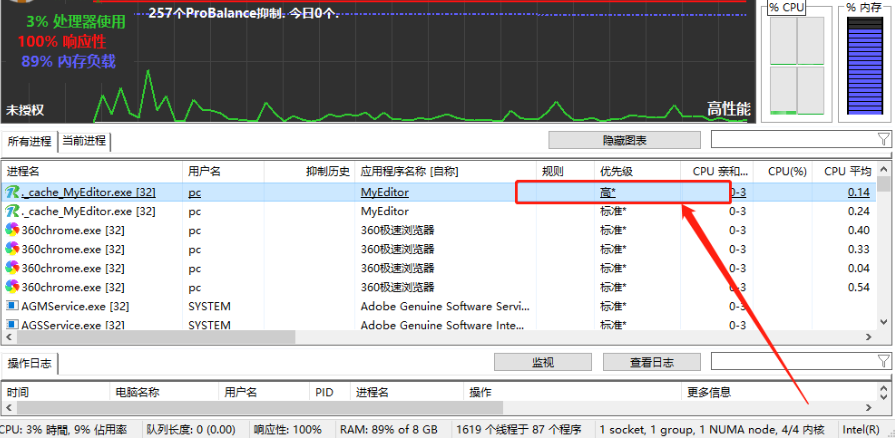The height and width of the screenshot is (440, 895).
Task: Click the SYSTEM user cell for AGMService.exe
Action: tap(209, 306)
